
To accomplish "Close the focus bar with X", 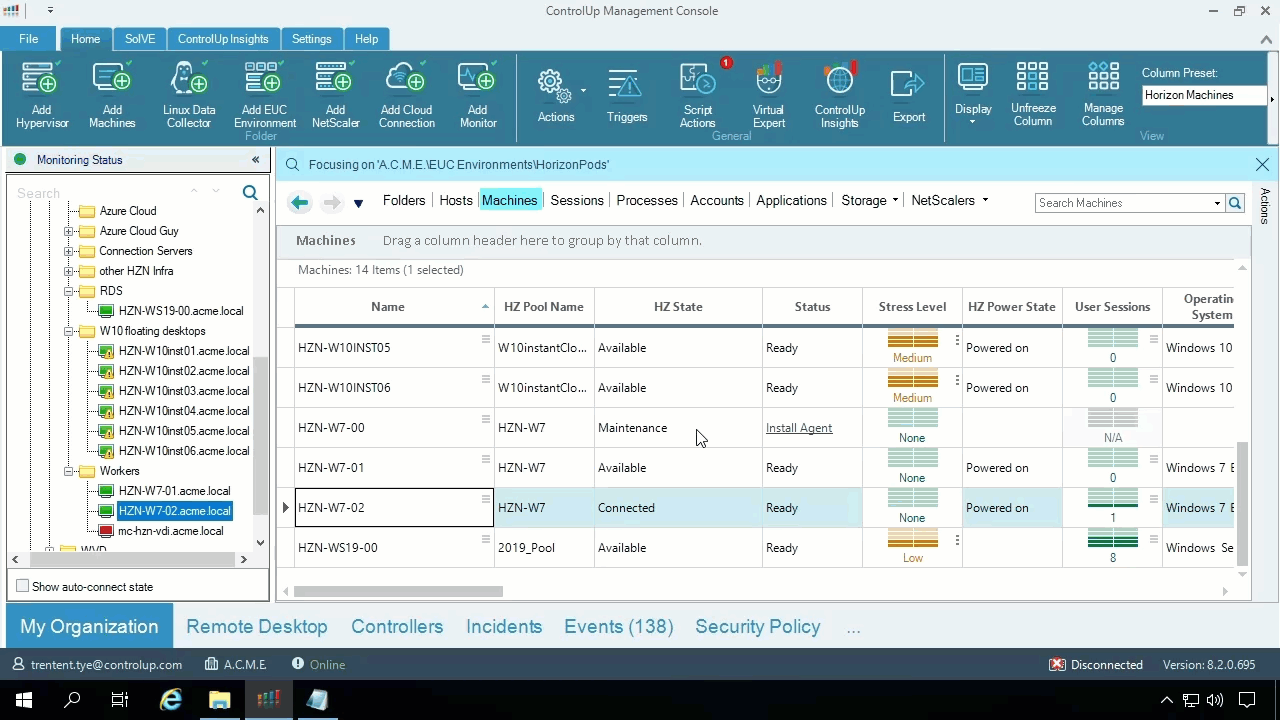I will coord(1262,164).
